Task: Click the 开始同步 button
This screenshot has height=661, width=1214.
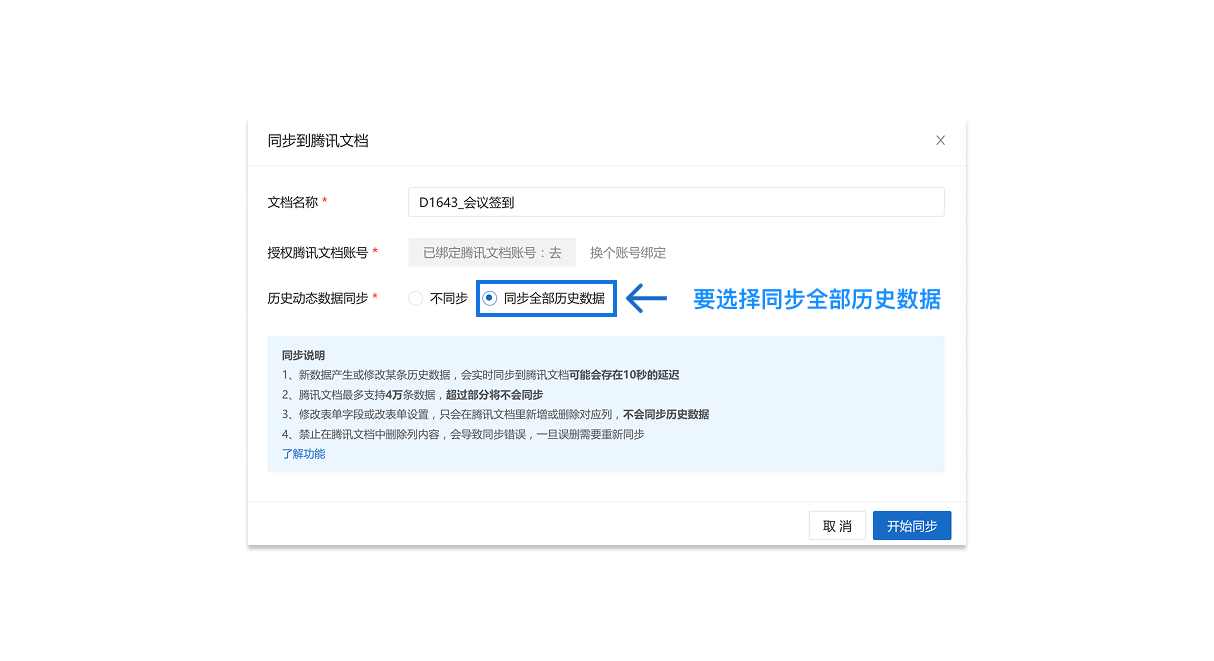Action: (x=912, y=526)
